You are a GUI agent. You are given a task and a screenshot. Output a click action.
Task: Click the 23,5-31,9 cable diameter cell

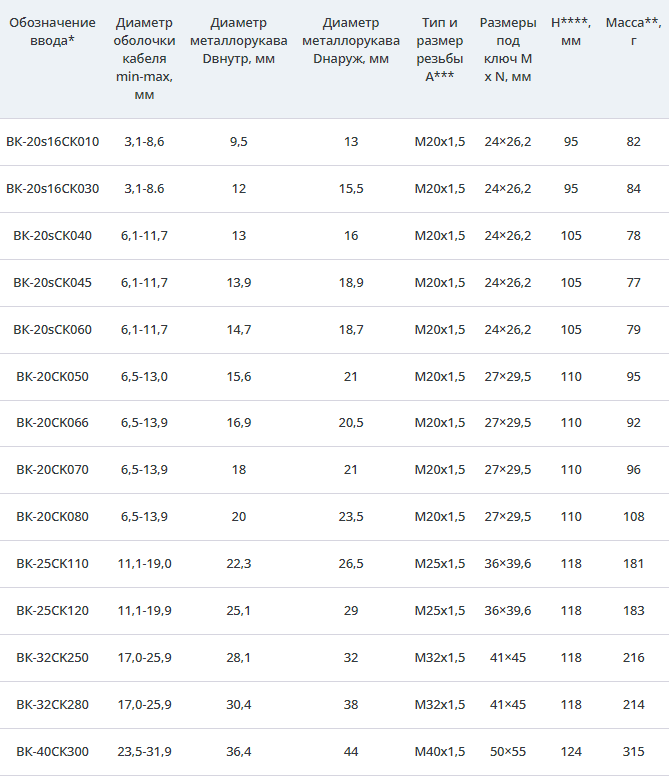click(144, 752)
